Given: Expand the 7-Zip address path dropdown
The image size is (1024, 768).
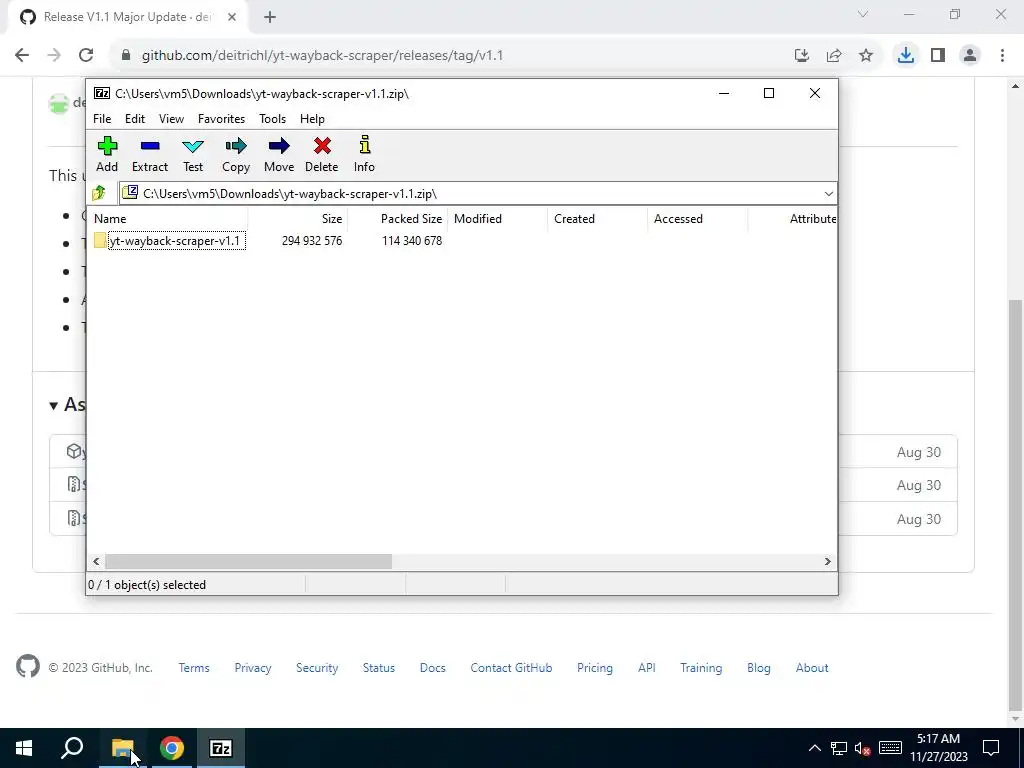Looking at the screenshot, I should click(829, 193).
